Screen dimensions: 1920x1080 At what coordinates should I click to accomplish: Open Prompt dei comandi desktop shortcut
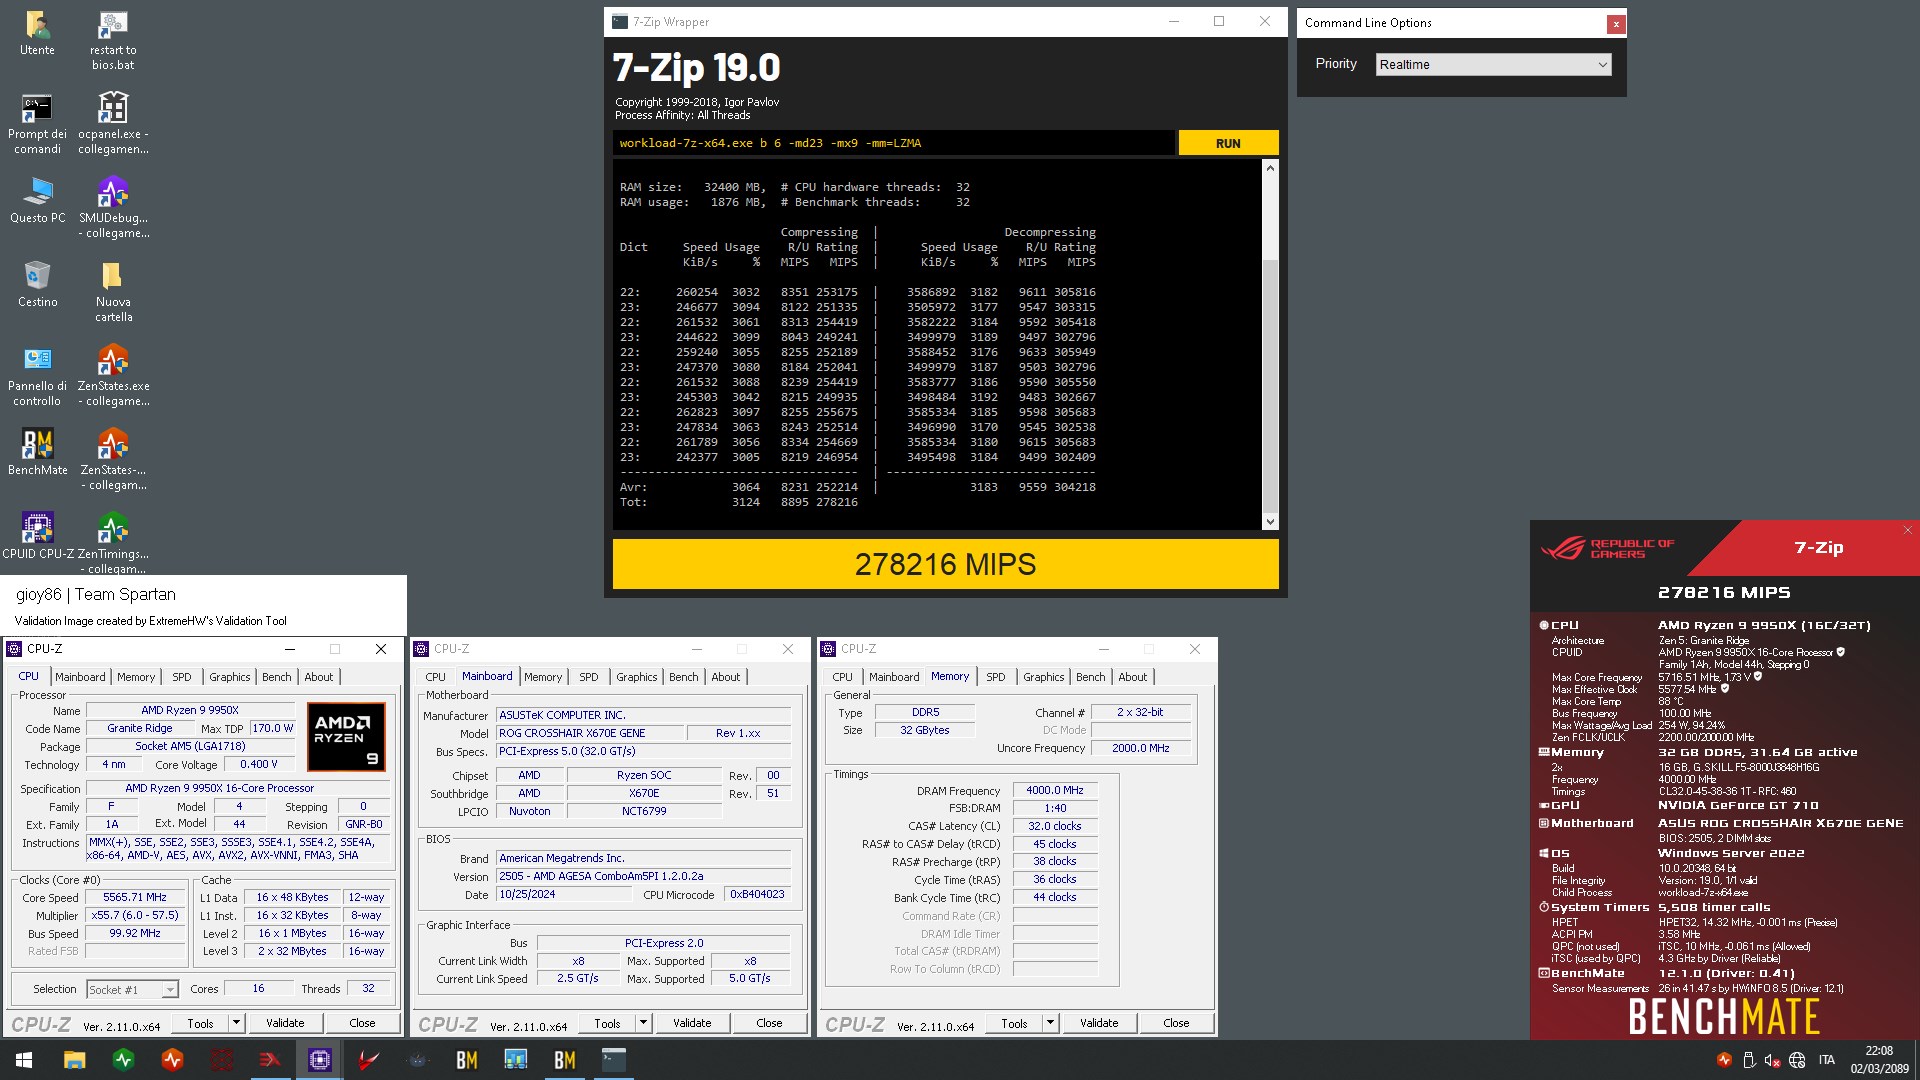click(37, 124)
